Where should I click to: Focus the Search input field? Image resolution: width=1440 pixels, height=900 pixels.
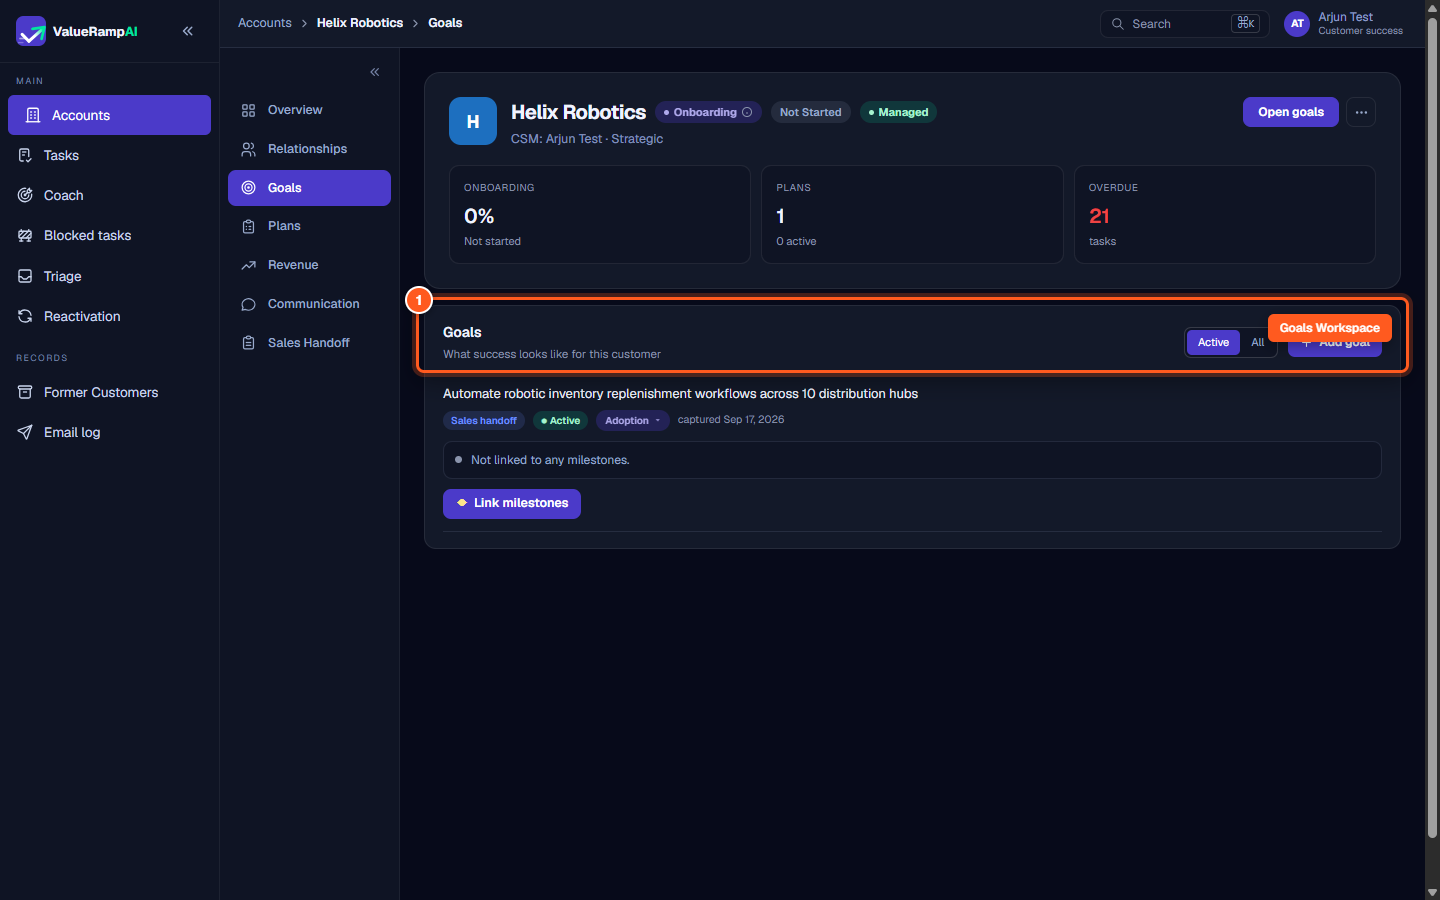click(1185, 24)
